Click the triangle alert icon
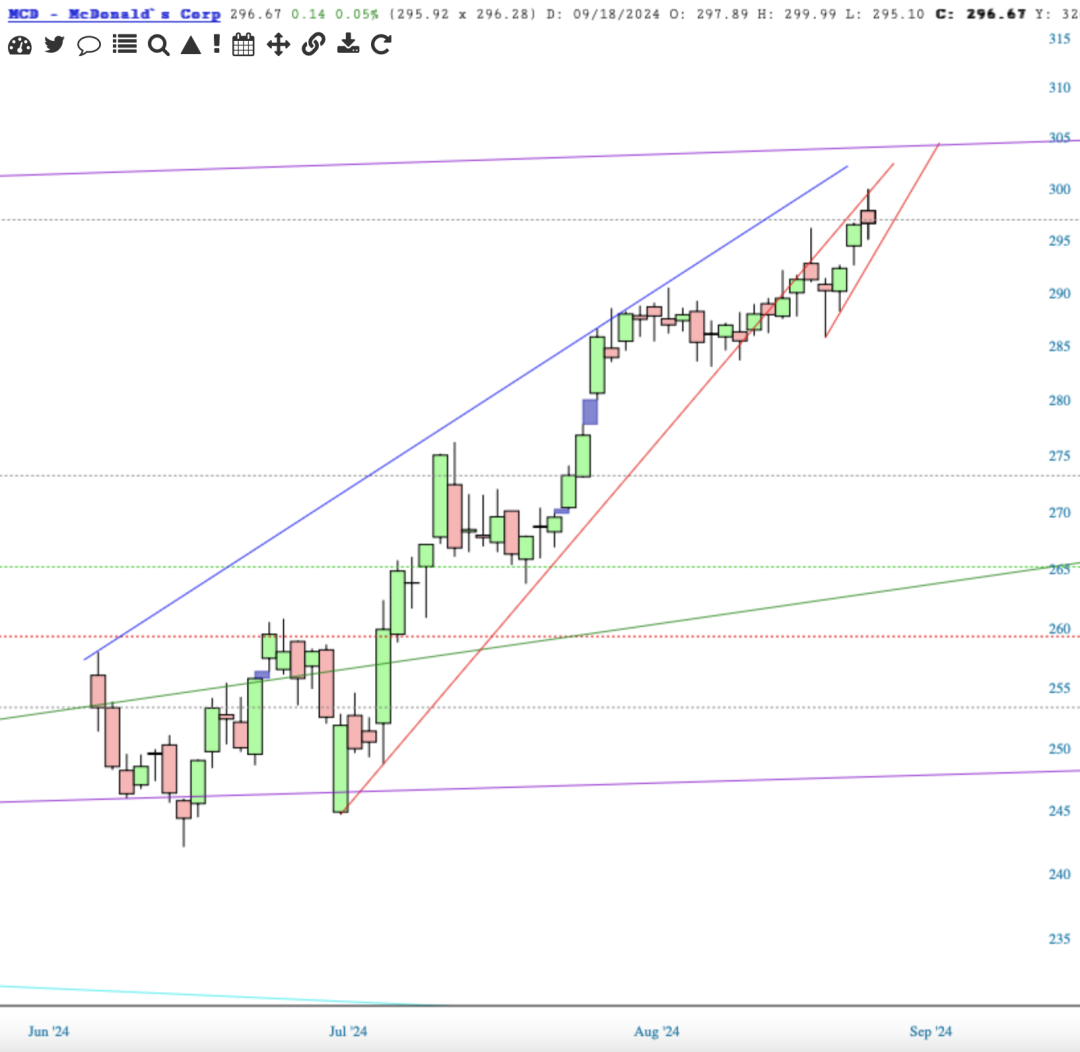The image size is (1080, 1052). coord(191,45)
